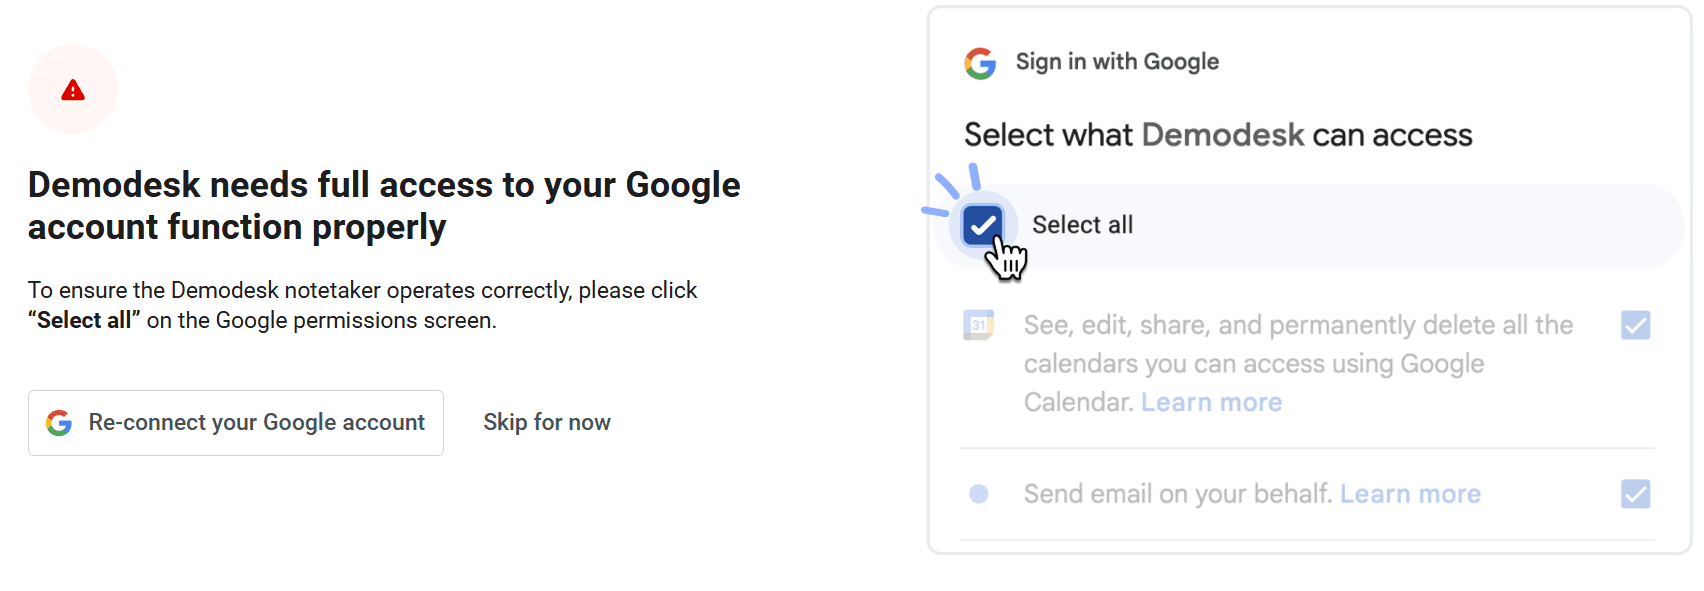Click the calendar permission description text
This screenshot has height=591, width=1704.
1298,363
